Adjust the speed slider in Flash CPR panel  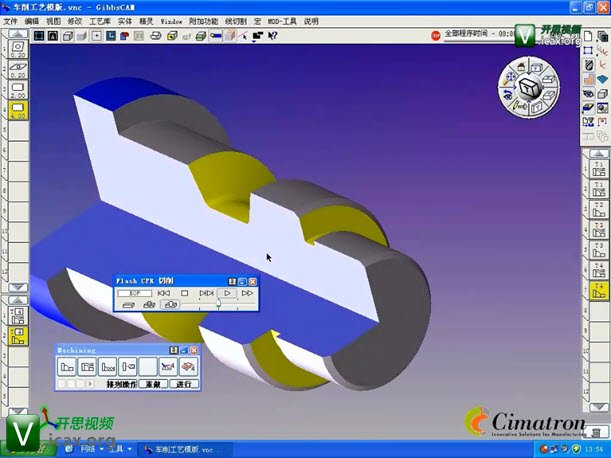219,304
